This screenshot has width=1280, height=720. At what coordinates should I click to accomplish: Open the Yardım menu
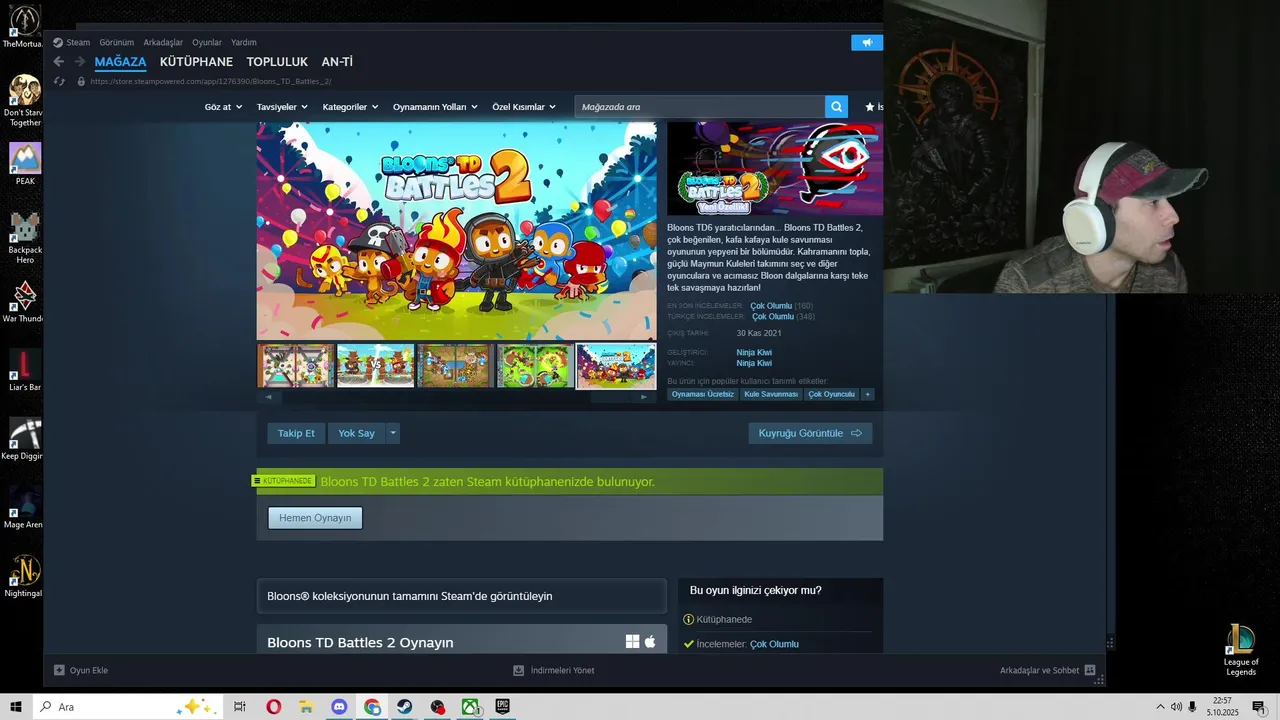pyautogui.click(x=244, y=42)
